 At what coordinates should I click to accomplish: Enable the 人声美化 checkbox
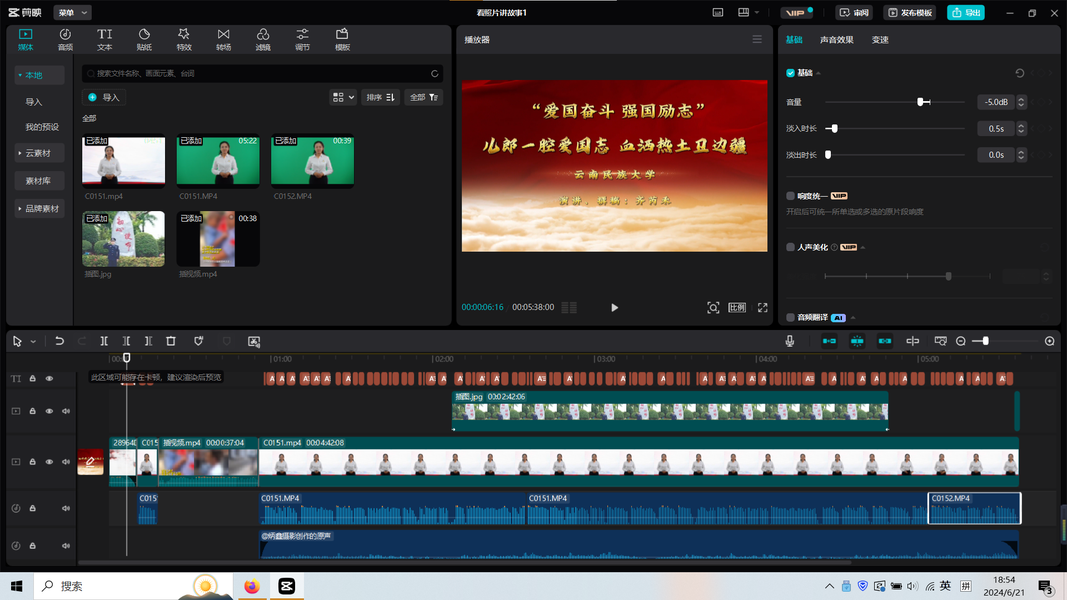coord(790,247)
